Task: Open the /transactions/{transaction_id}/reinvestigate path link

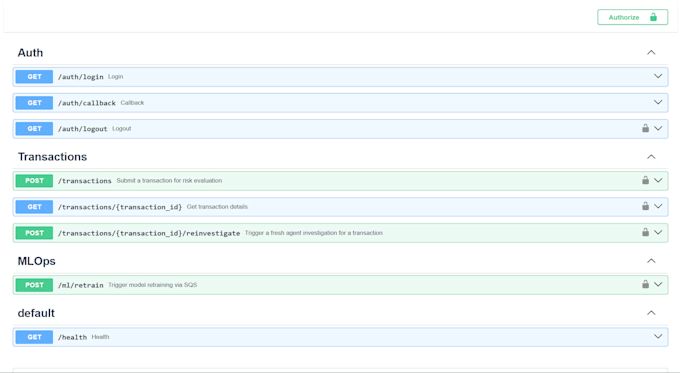Action: point(149,233)
